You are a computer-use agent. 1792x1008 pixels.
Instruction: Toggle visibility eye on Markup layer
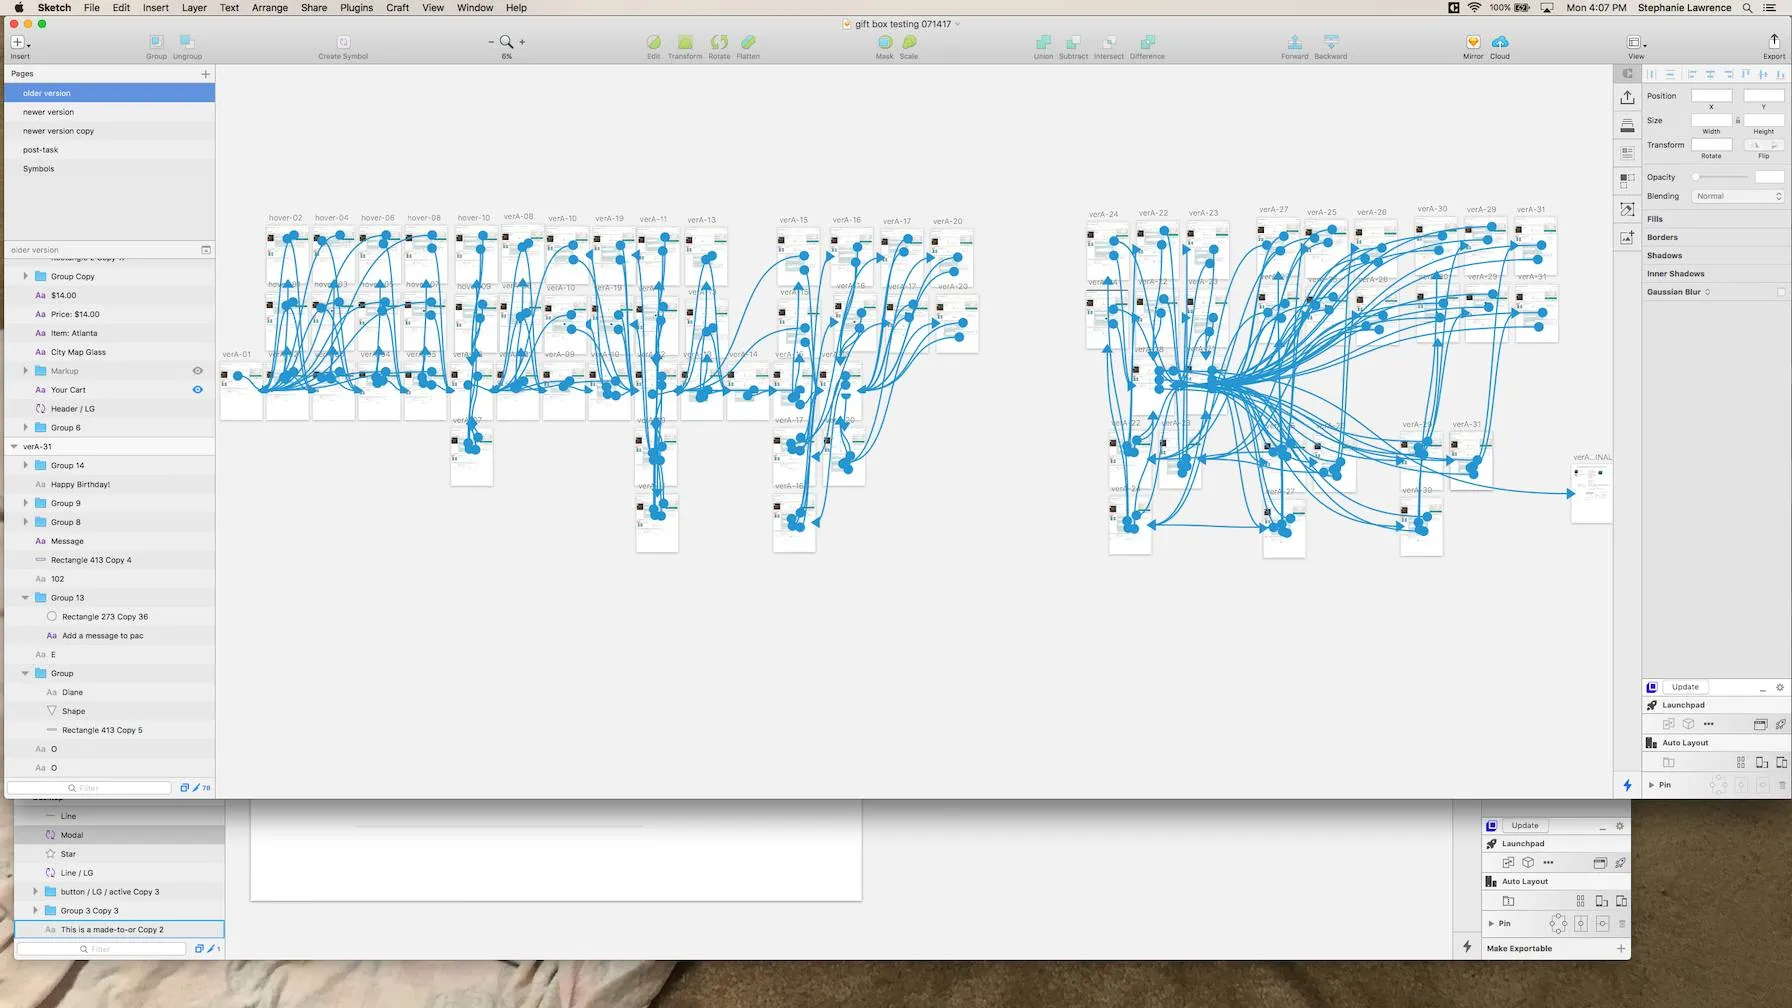(x=197, y=371)
